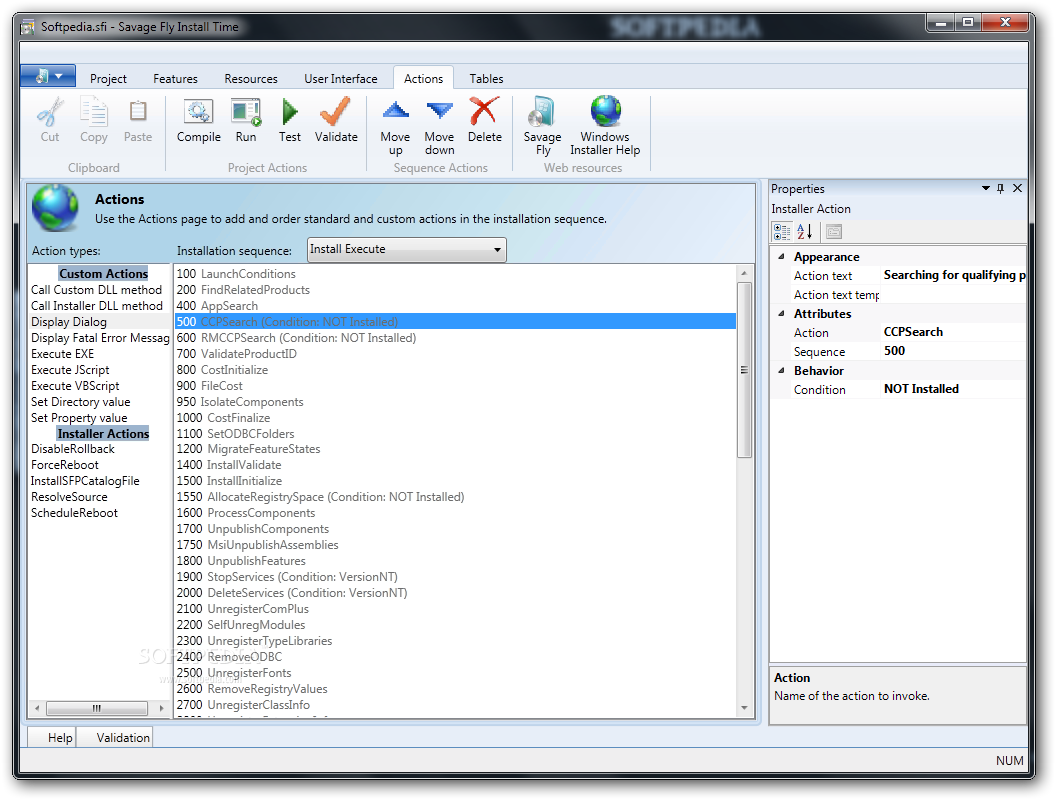
Task: Select Execute JScript action type
Action: coord(70,370)
